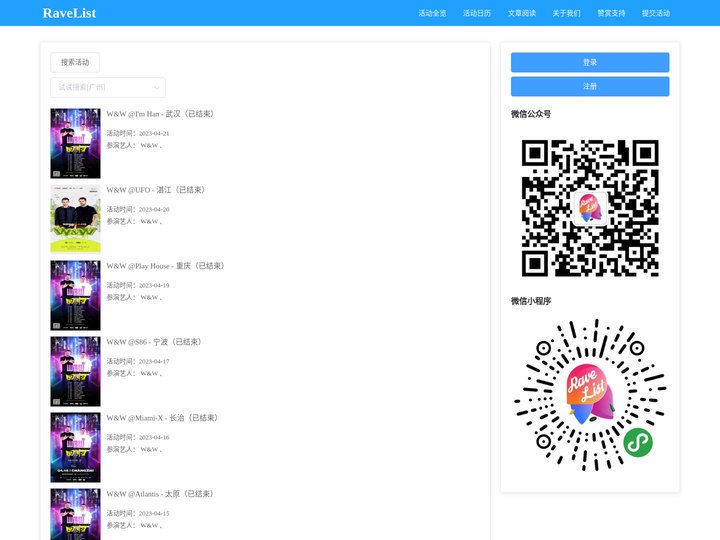The height and width of the screenshot is (540, 720).
Task: Open the title W&W @Atlantis - 太原（已结束）
Action: (160, 494)
